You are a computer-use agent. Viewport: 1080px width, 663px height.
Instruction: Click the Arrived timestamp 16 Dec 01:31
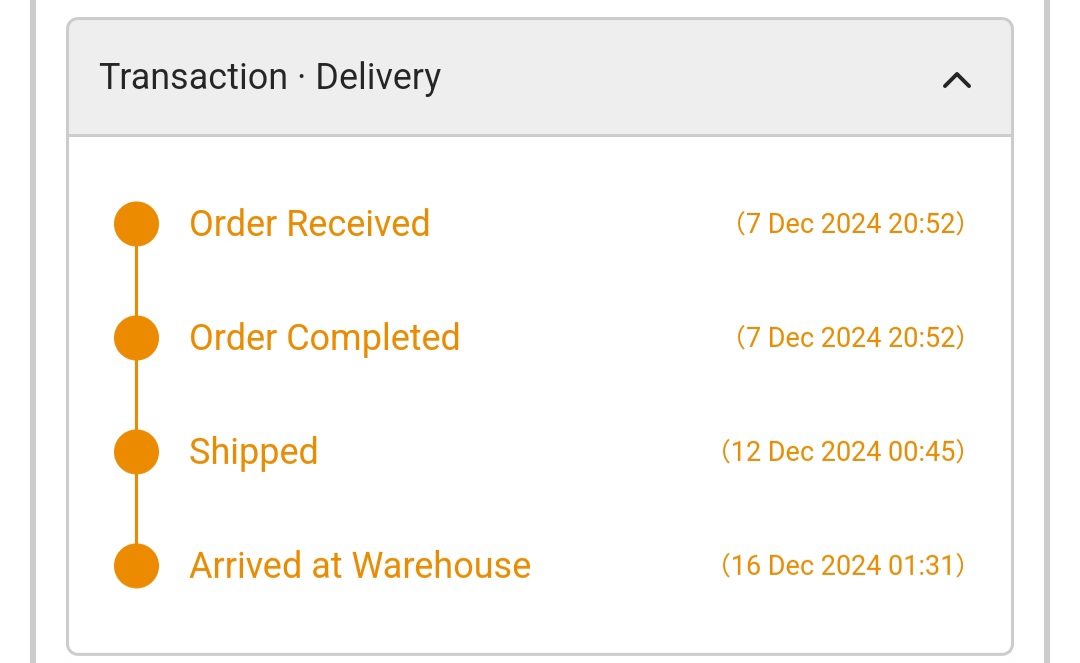[x=843, y=565]
